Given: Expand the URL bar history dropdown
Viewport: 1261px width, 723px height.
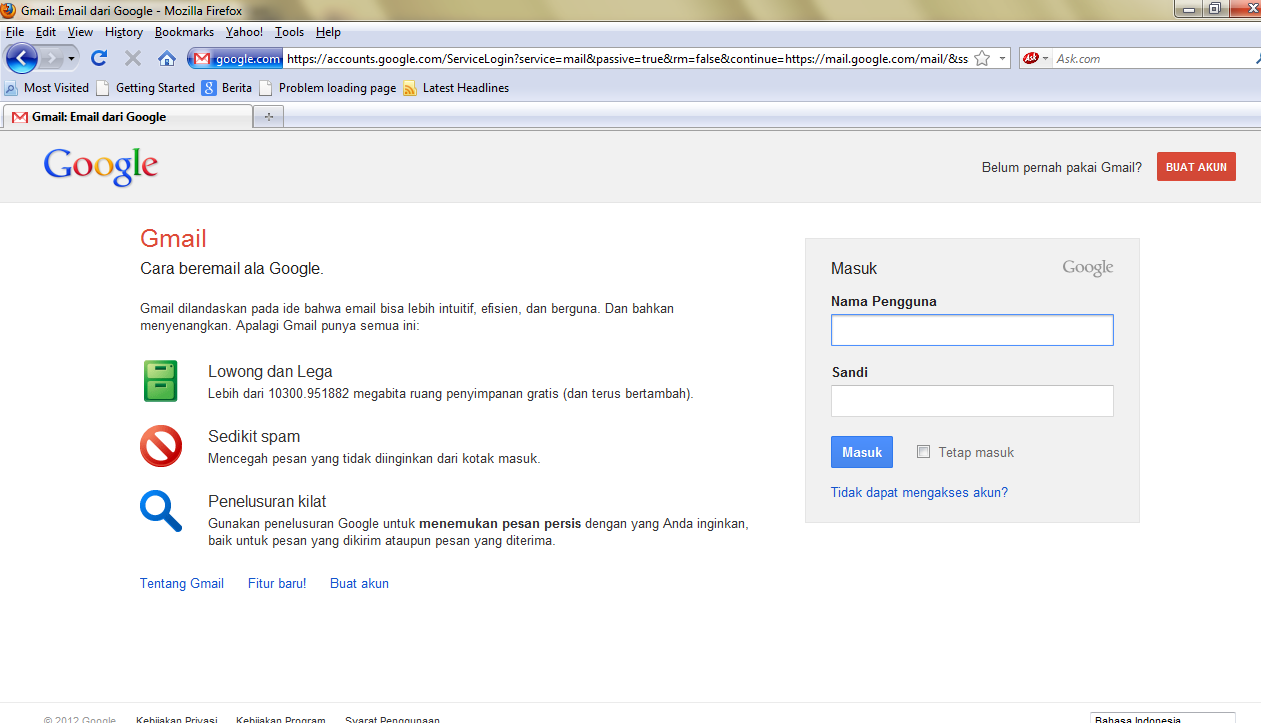Looking at the screenshot, I should pyautogui.click(x=1002, y=59).
